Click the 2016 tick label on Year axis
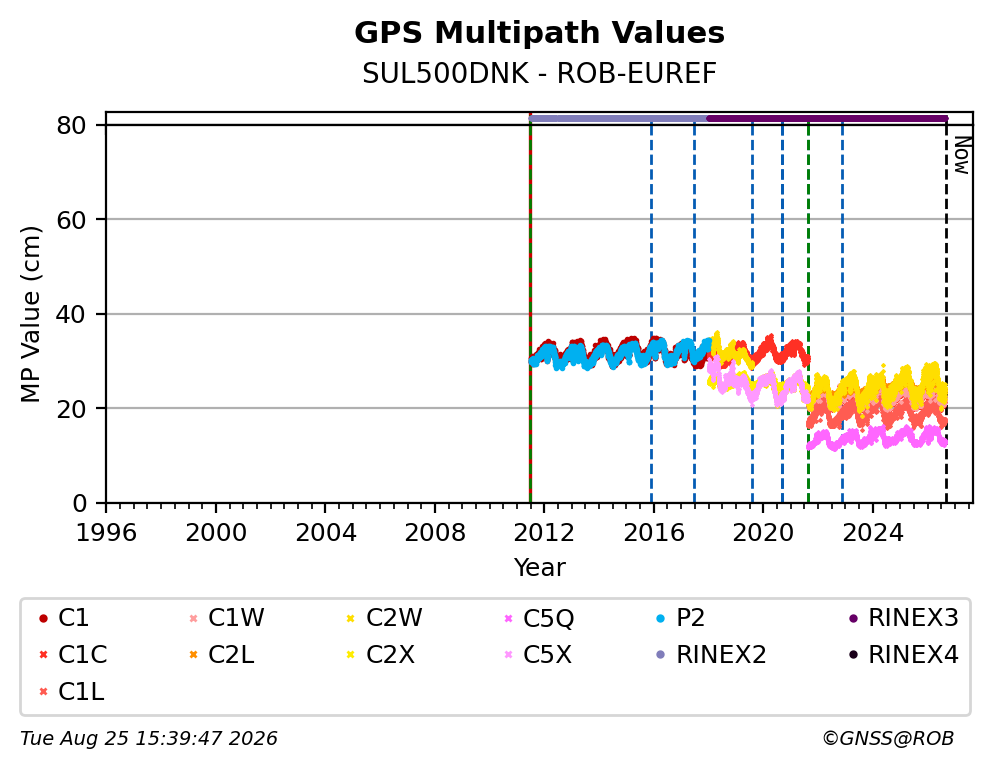This screenshot has width=992, height=769. point(654,533)
